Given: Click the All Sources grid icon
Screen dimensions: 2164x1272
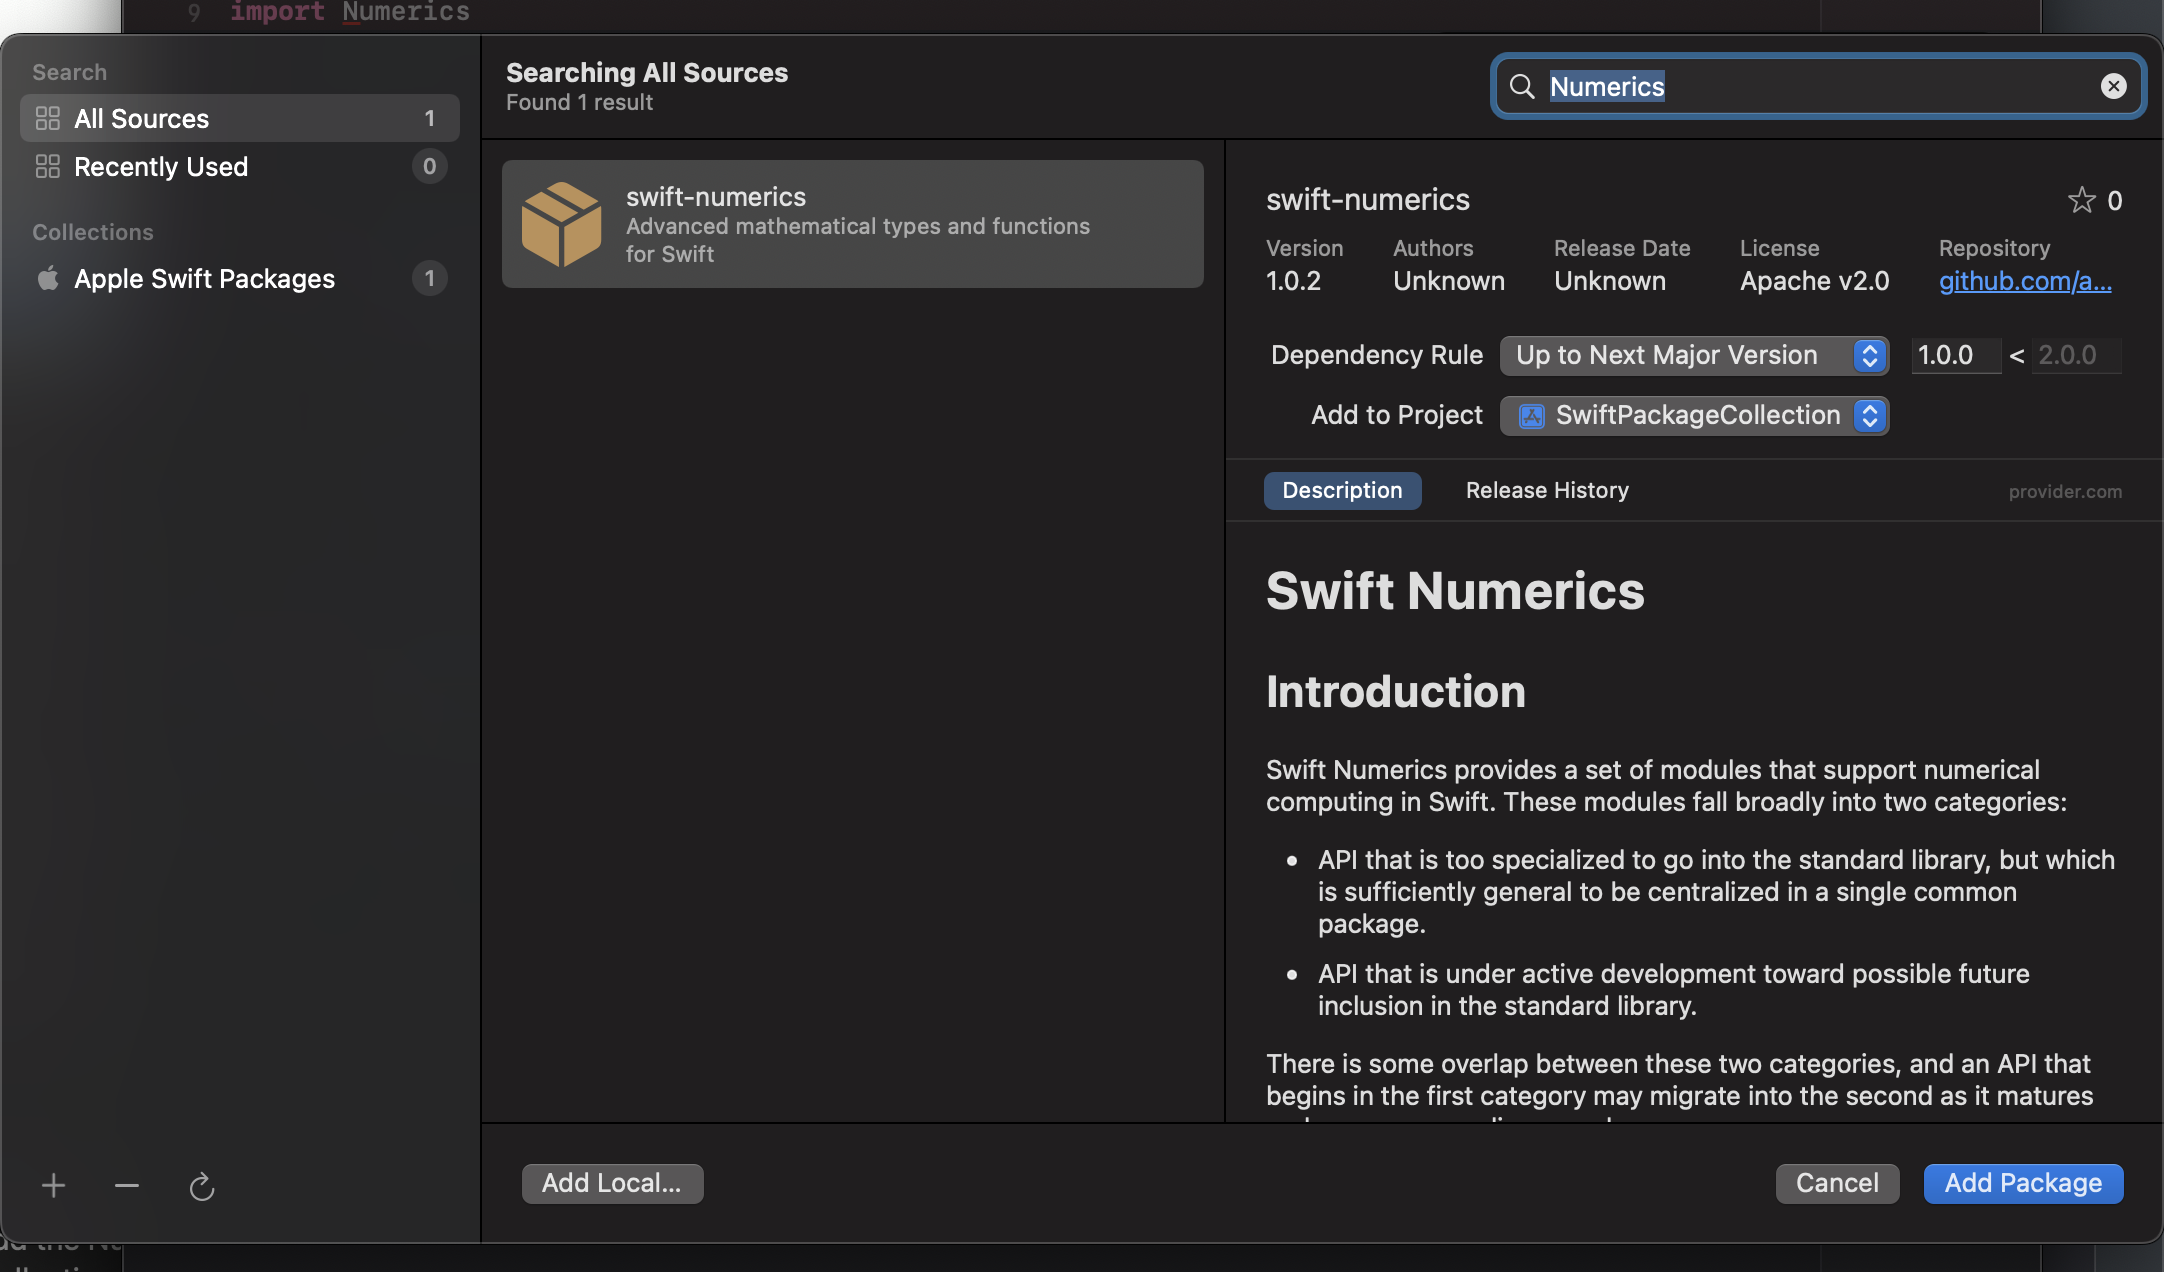Looking at the screenshot, I should tap(48, 118).
